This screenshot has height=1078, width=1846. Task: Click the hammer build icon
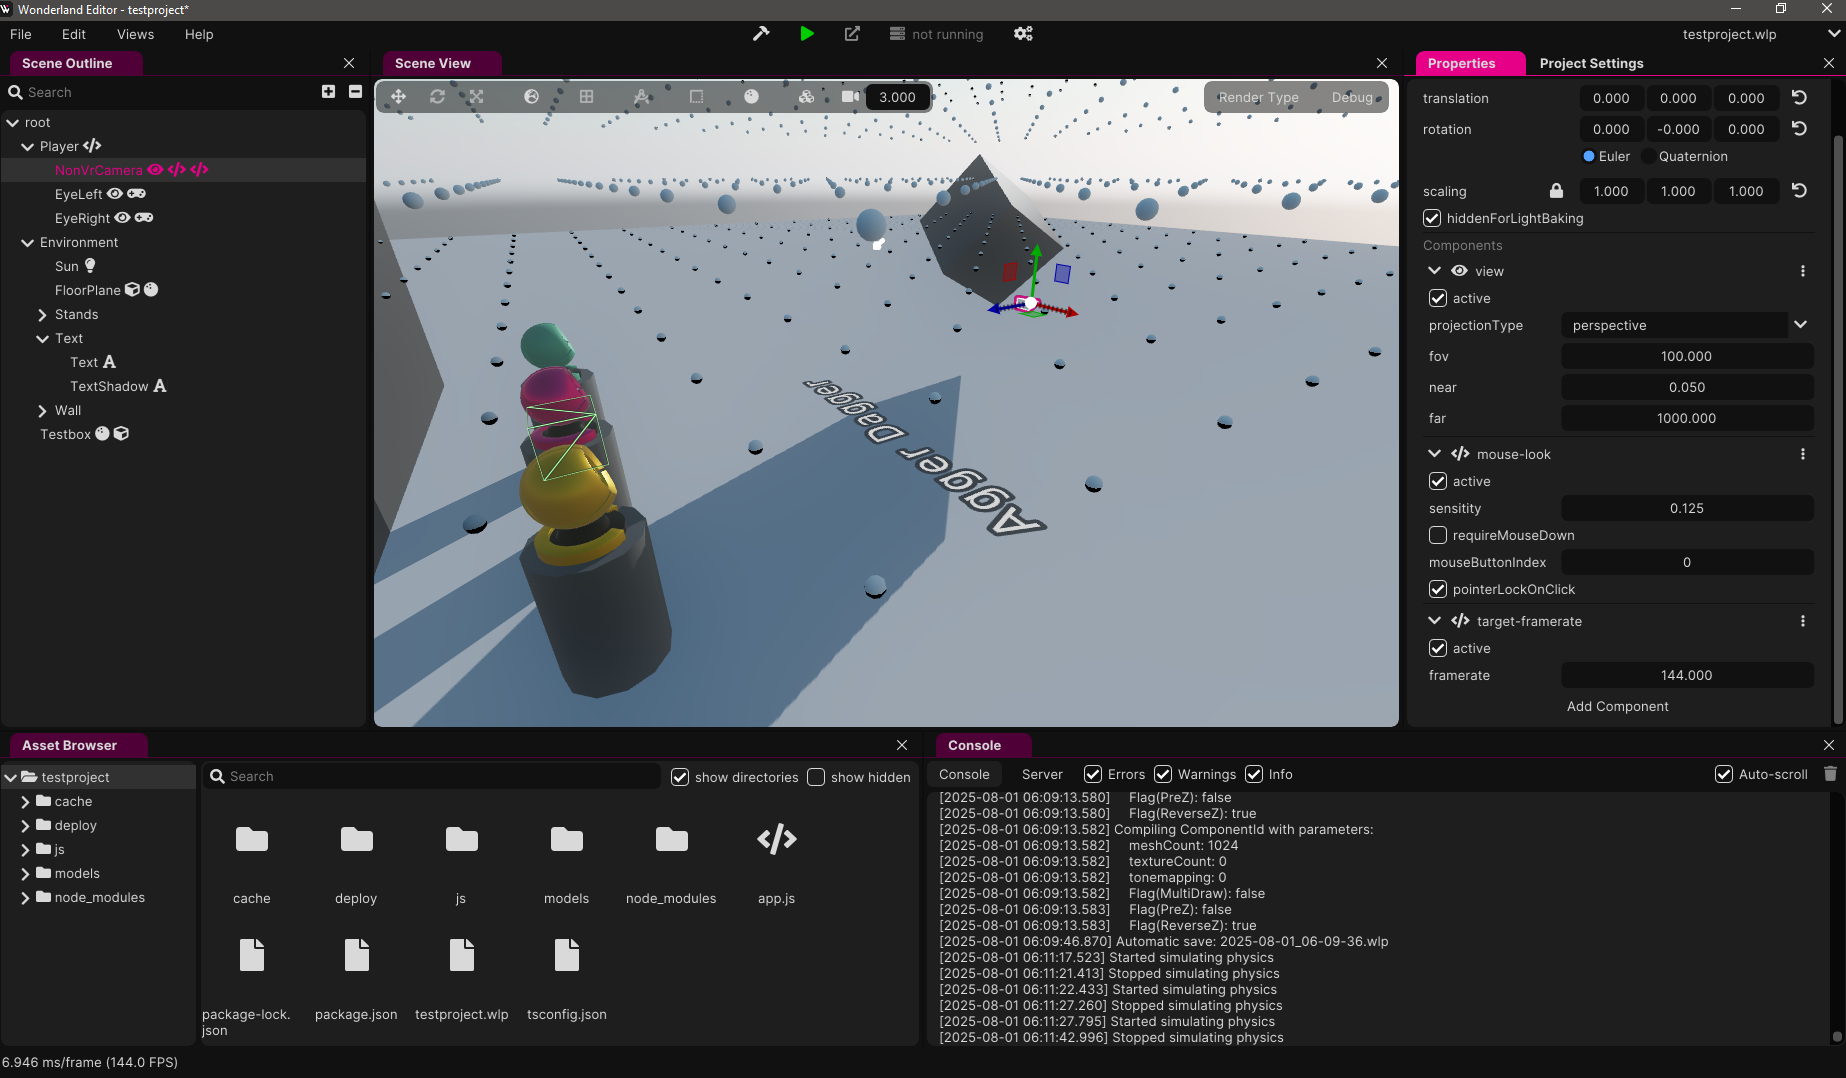coord(761,34)
